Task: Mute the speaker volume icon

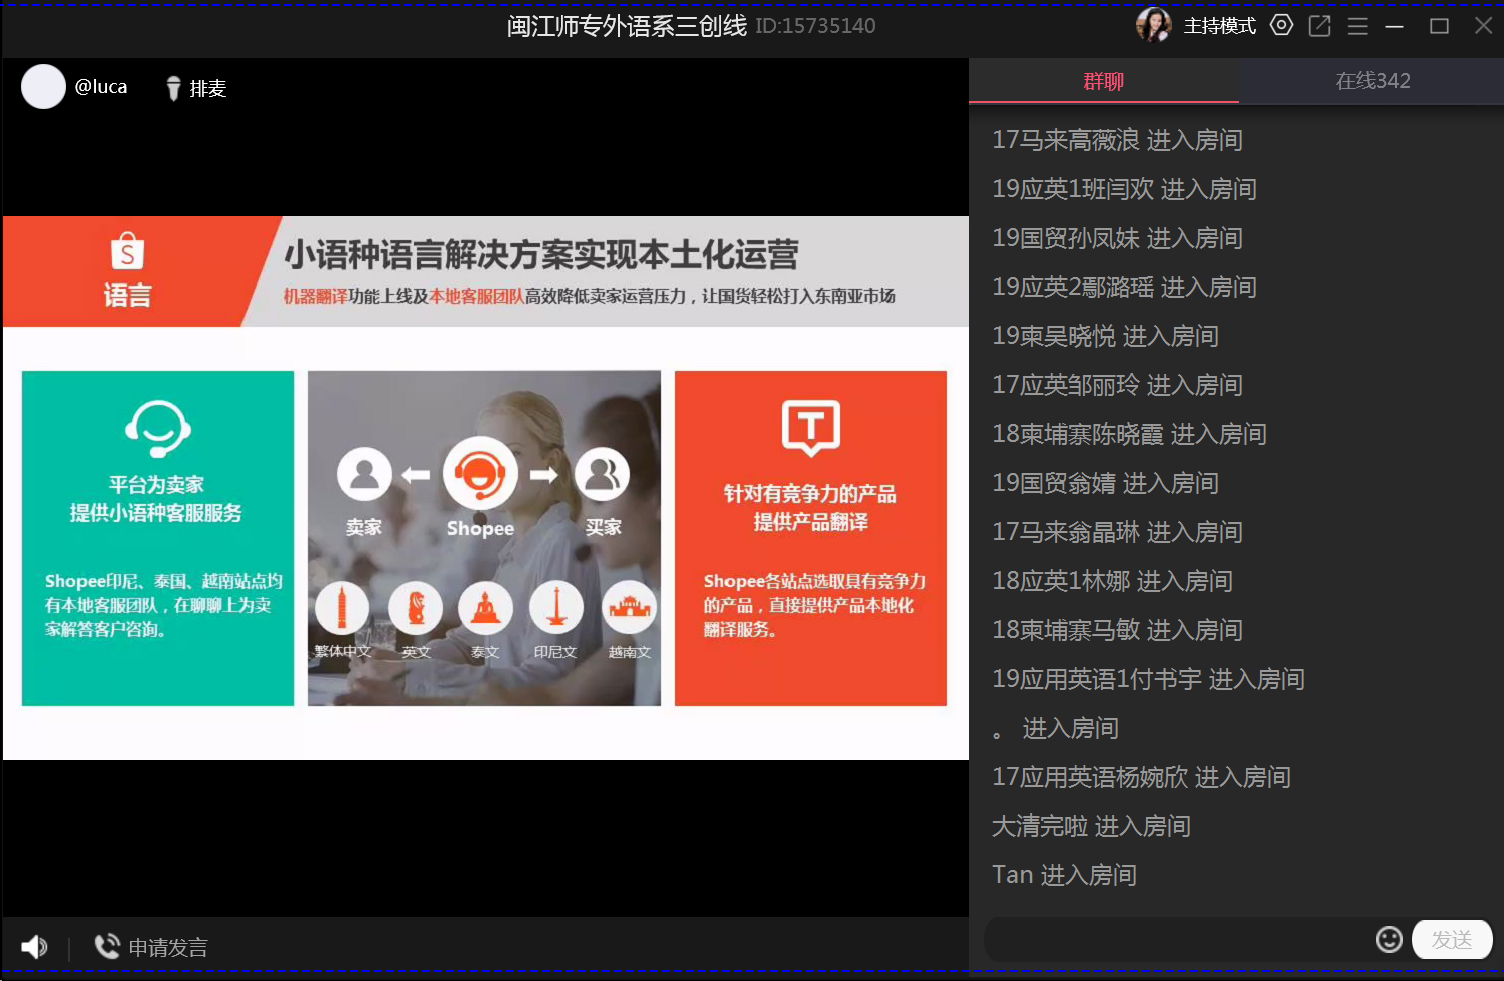Action: tap(34, 947)
